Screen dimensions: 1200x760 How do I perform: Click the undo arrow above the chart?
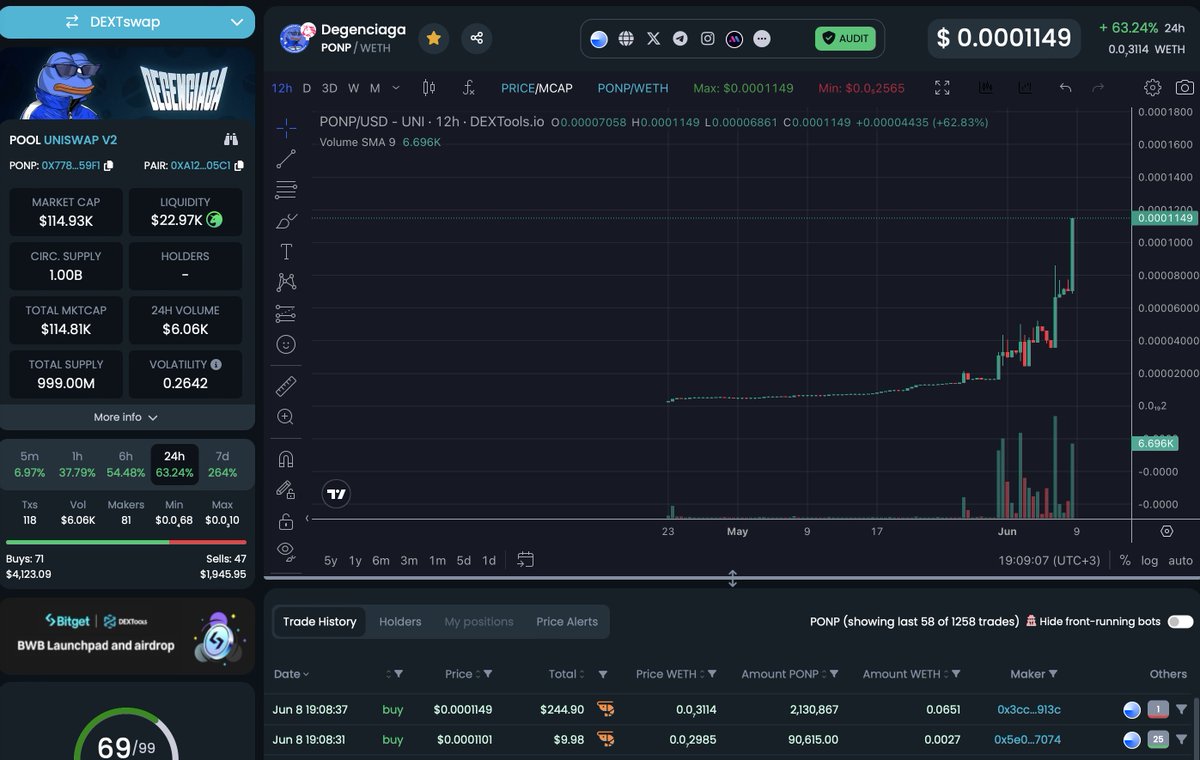click(x=1064, y=88)
